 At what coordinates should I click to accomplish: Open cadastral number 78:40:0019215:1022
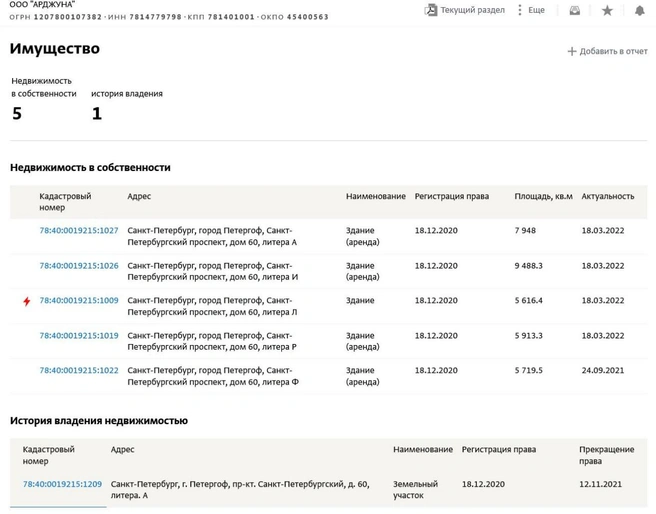click(79, 370)
